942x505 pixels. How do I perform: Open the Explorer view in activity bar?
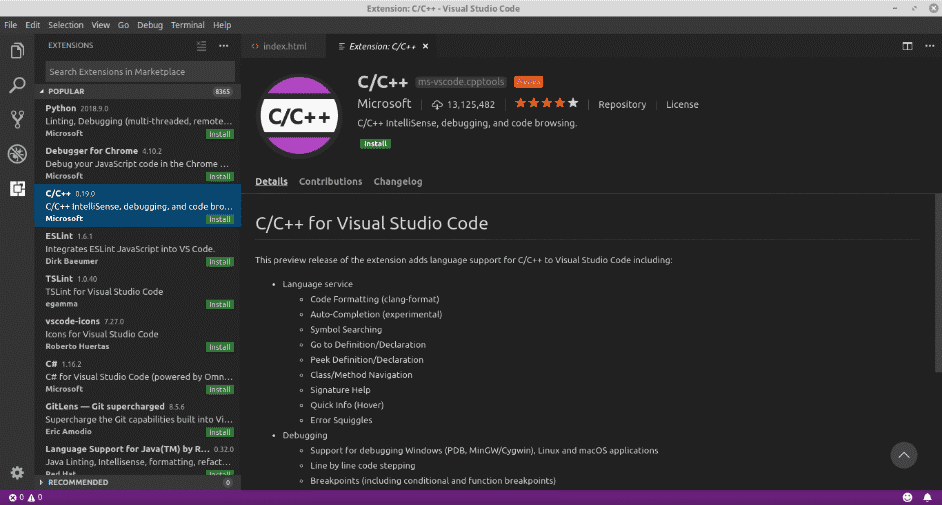[x=17, y=51]
